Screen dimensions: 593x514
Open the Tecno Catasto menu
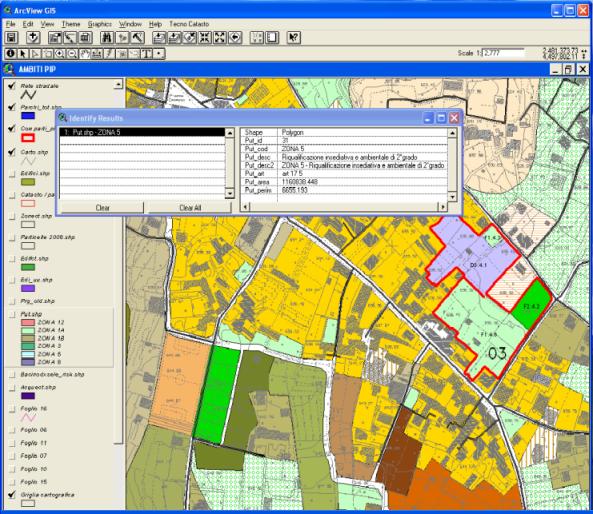pos(189,24)
